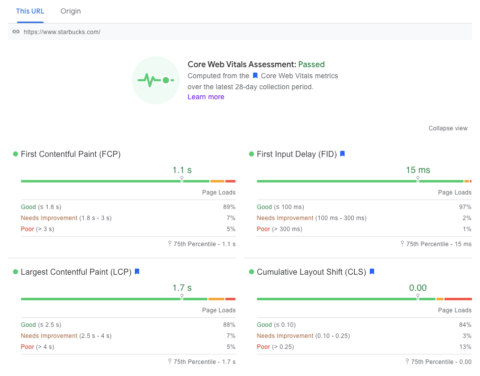The height and width of the screenshot is (376, 480).
Task: Click the red poor segment of CLS bar
Action: [x=458, y=299]
